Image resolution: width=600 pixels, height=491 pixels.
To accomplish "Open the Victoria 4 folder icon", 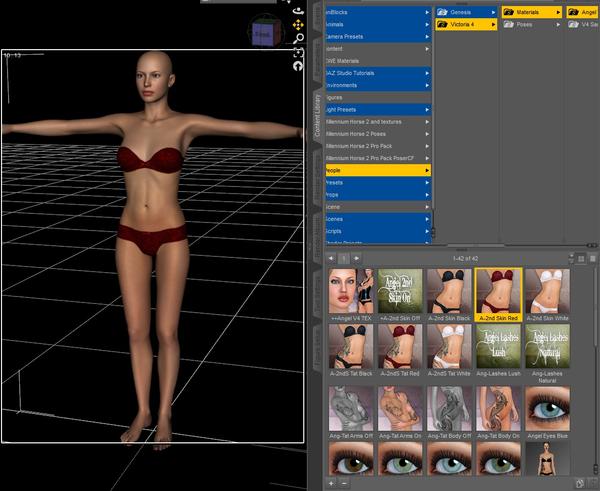I will click(442, 24).
